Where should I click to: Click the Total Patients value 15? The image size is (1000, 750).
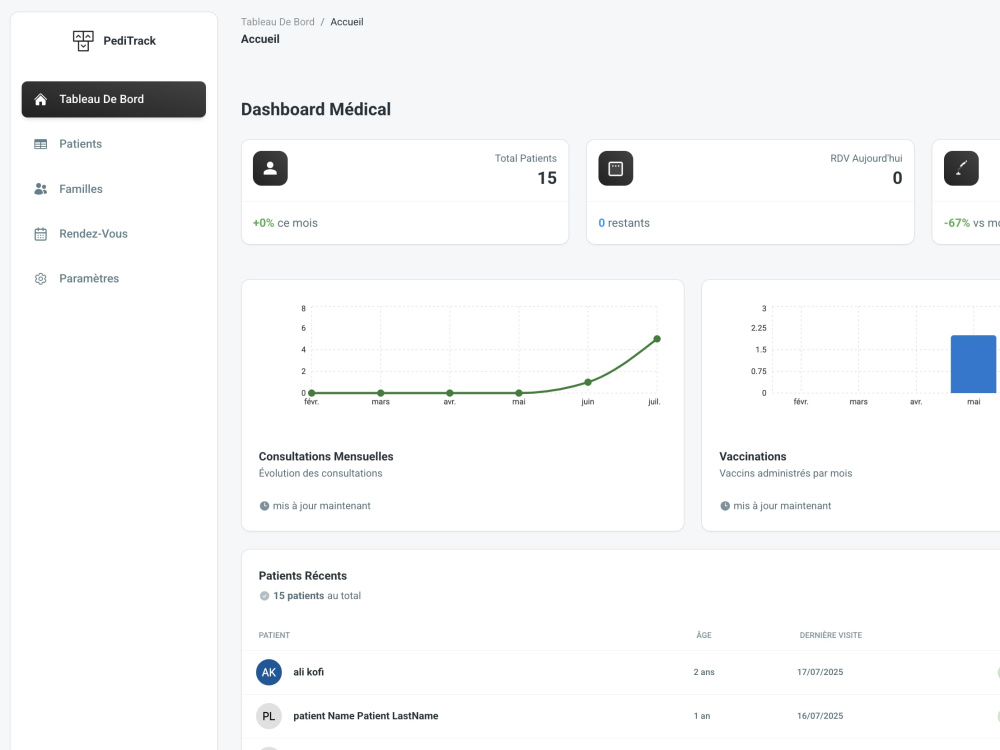(547, 178)
